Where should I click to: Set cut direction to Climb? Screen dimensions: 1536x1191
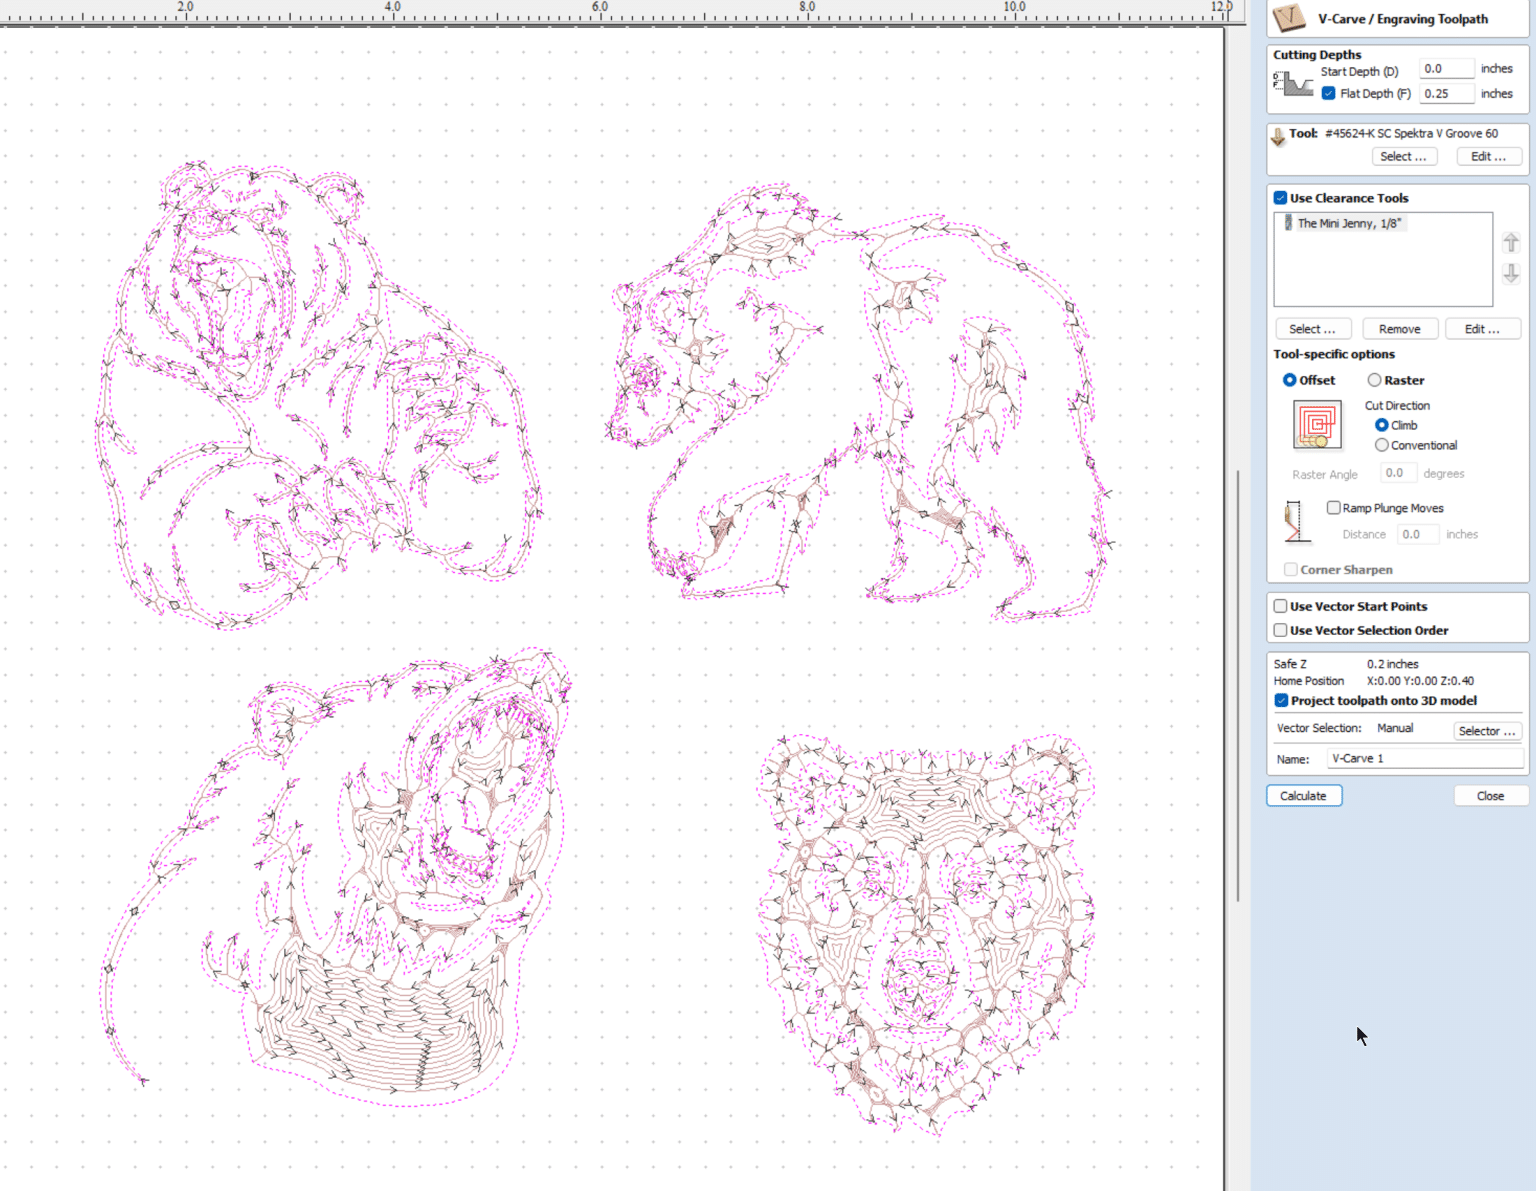pyautogui.click(x=1382, y=425)
